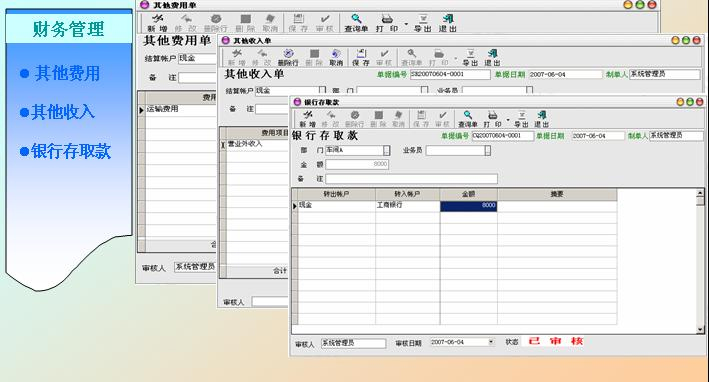Click 删除 in the 银行存取款 toolbar
The width and height of the screenshot is (709, 382).
(x=378, y=119)
